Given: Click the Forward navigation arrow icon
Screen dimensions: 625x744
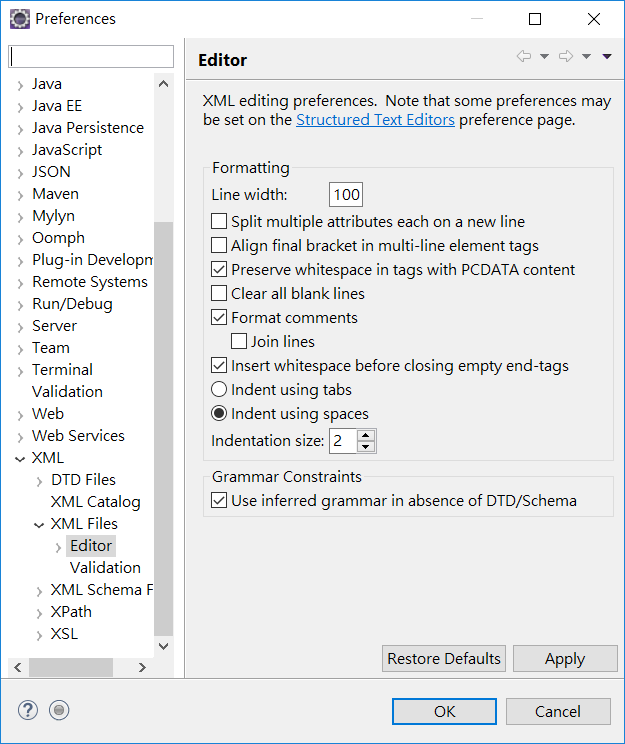Looking at the screenshot, I should click(x=566, y=57).
